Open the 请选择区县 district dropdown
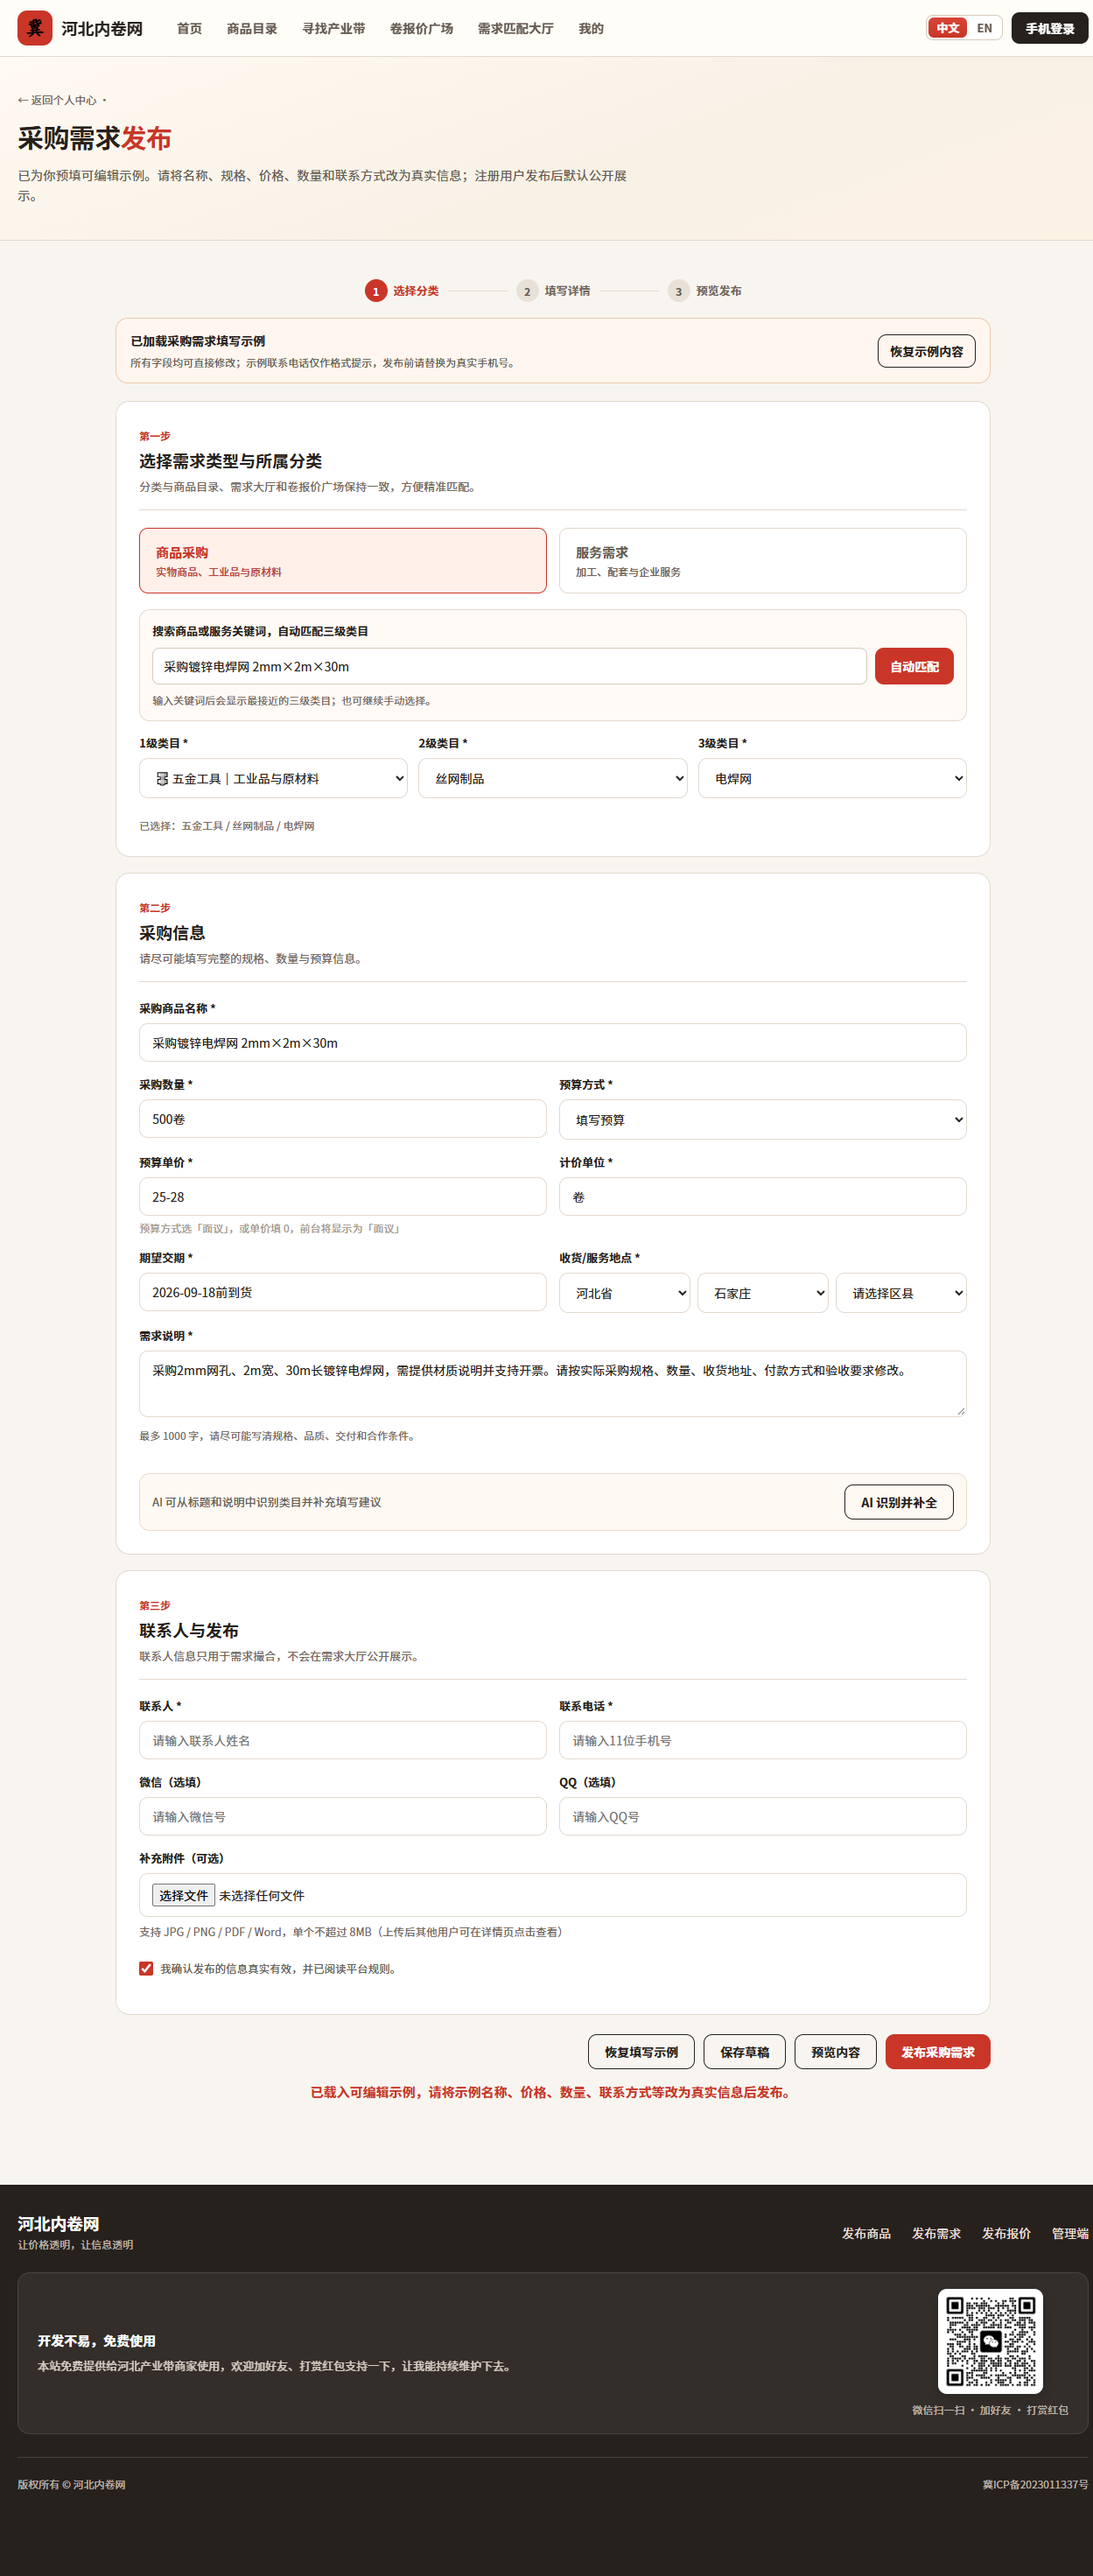Screen dimensions: 1093x2576 point(901,1293)
